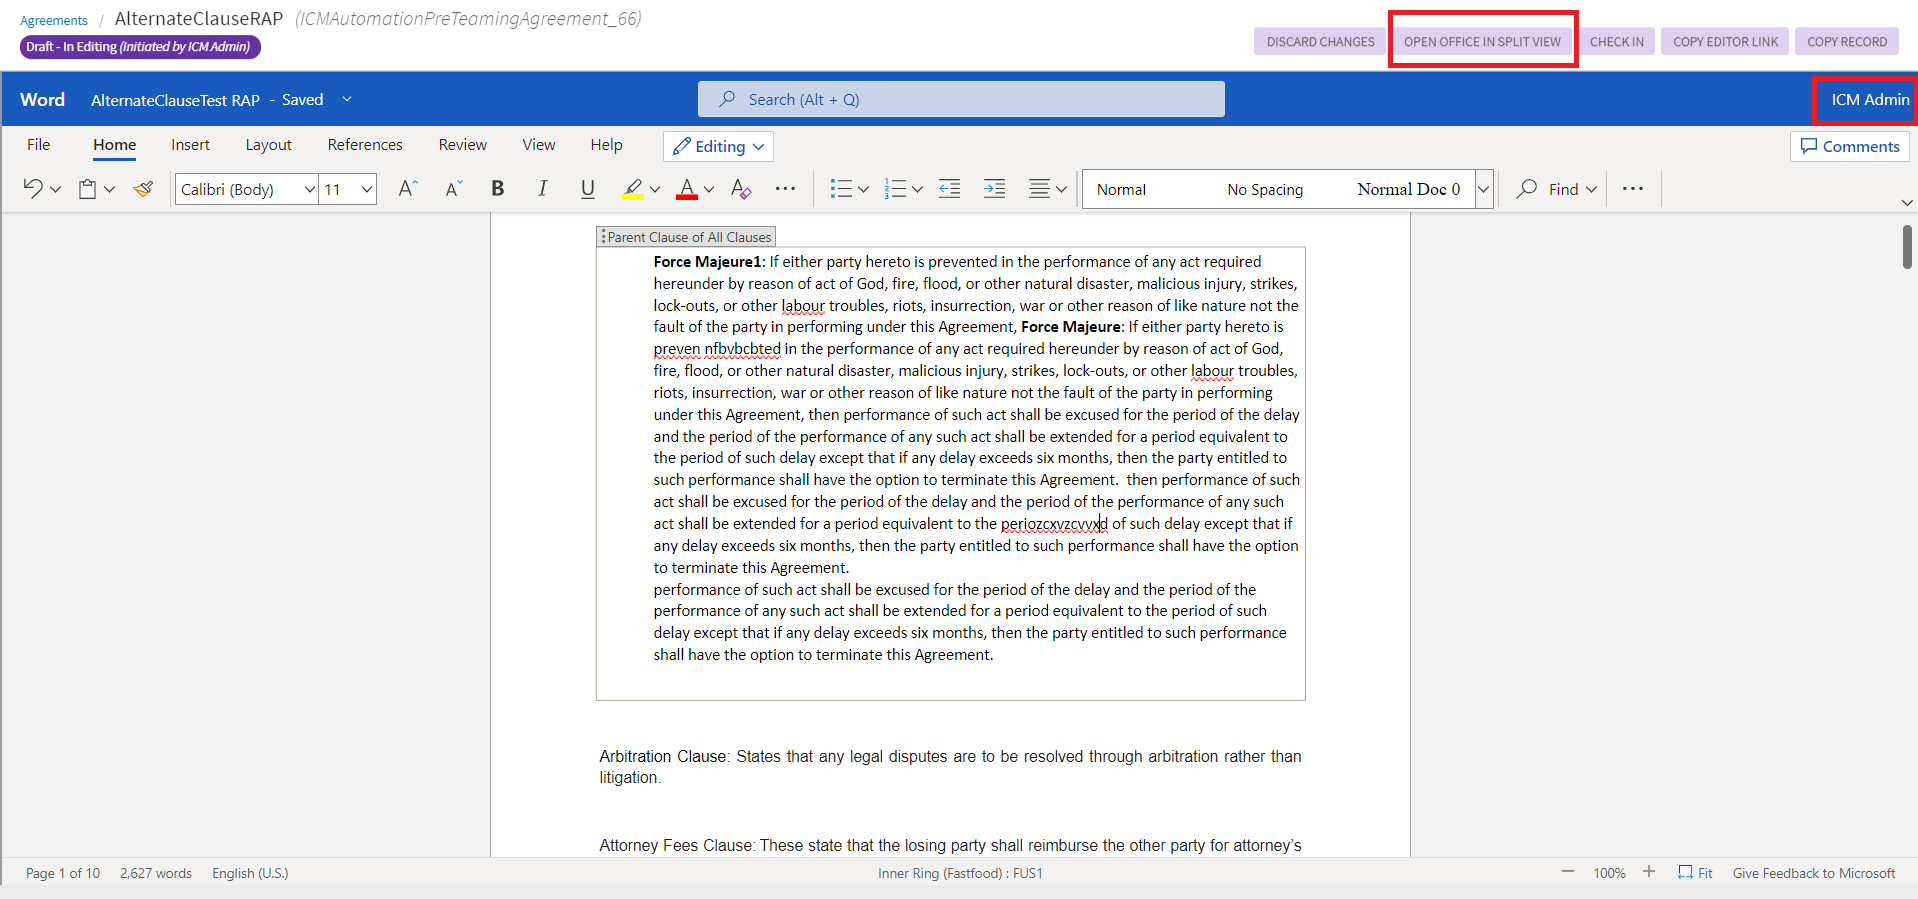1918x899 pixels.
Task: Click the Clear Formatting icon
Action: point(740,189)
